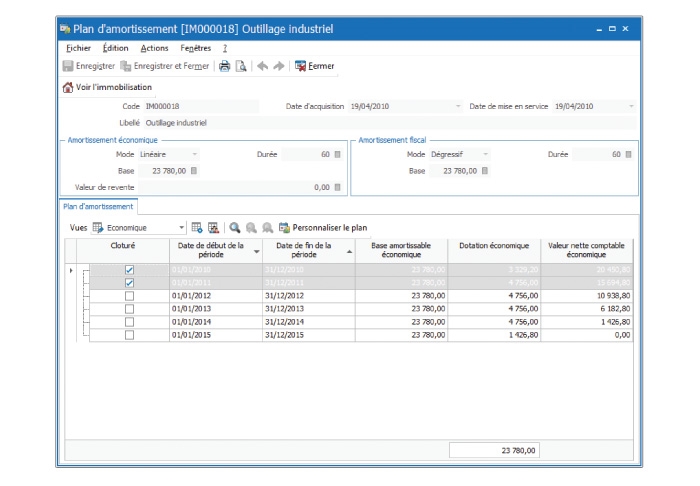Click the printer icon in the toolbar
This screenshot has height=486, width=700.
pyautogui.click(x=225, y=66)
